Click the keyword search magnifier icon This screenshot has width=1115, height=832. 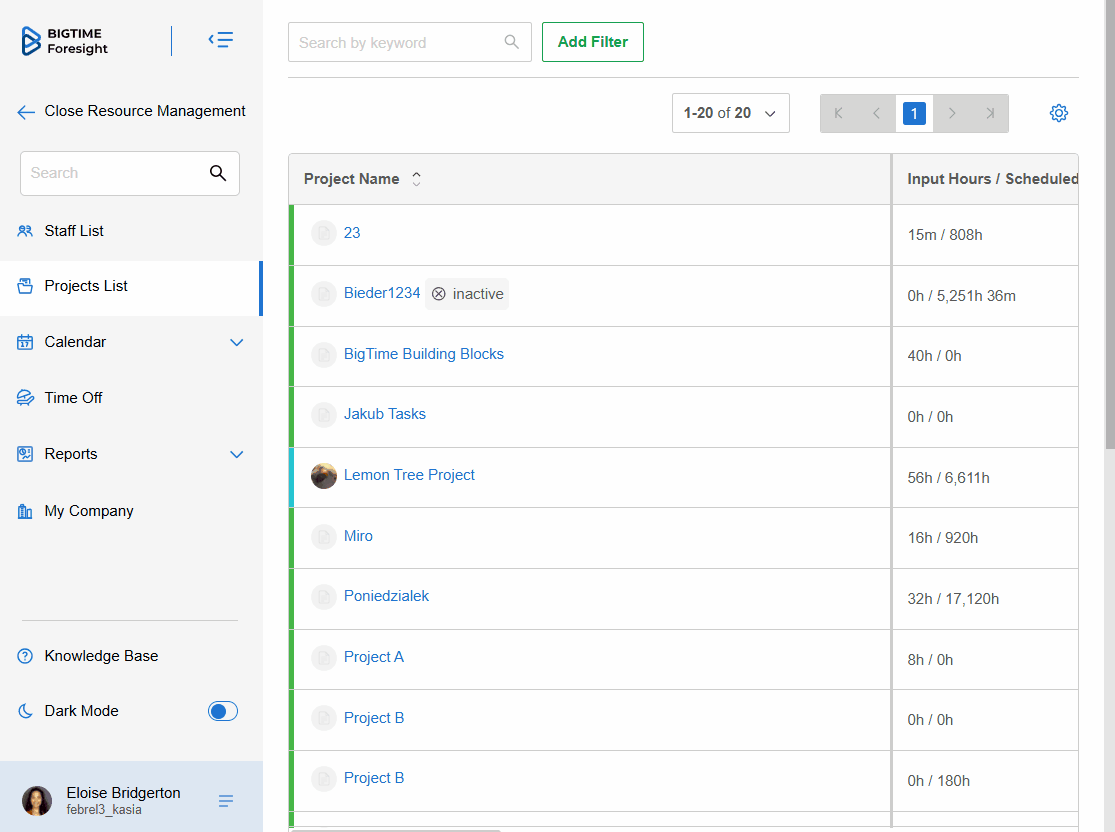pos(511,42)
